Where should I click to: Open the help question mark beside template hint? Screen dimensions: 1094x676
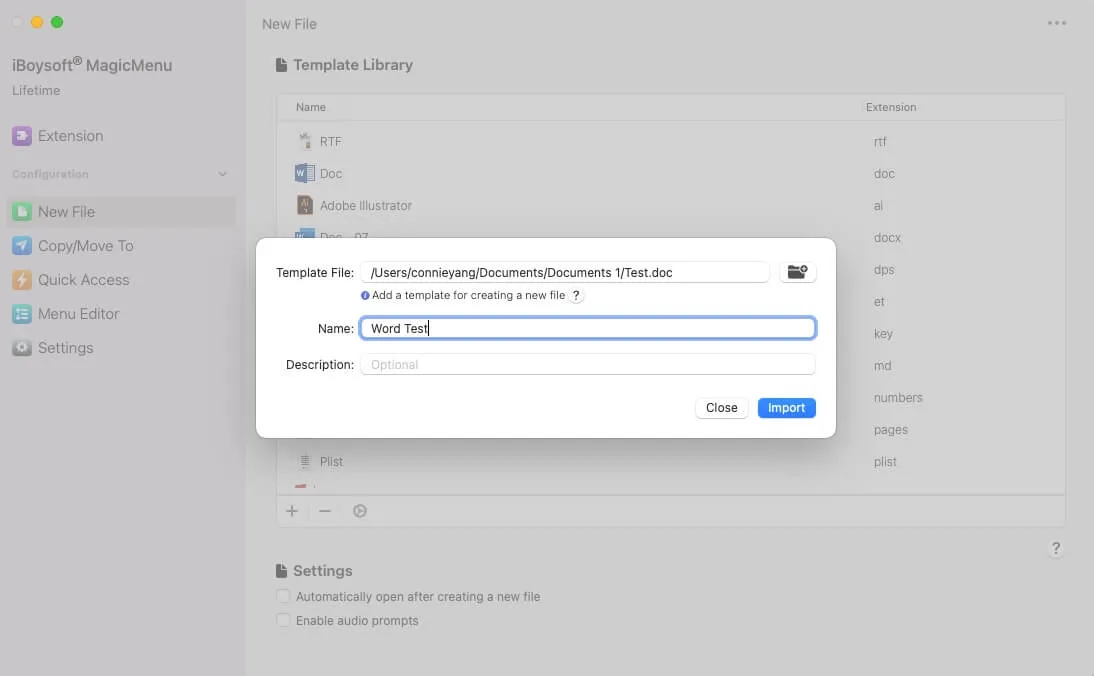pos(576,296)
